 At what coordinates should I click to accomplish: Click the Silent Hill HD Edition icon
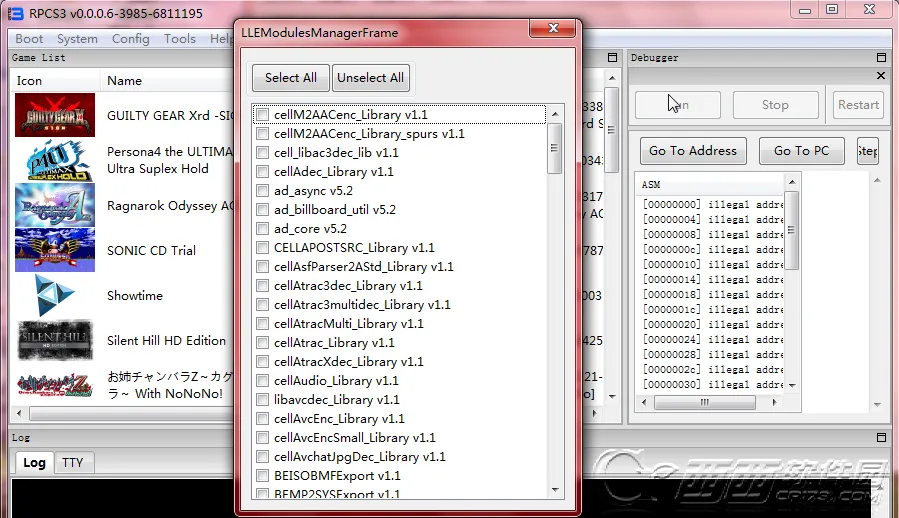[x=55, y=340]
